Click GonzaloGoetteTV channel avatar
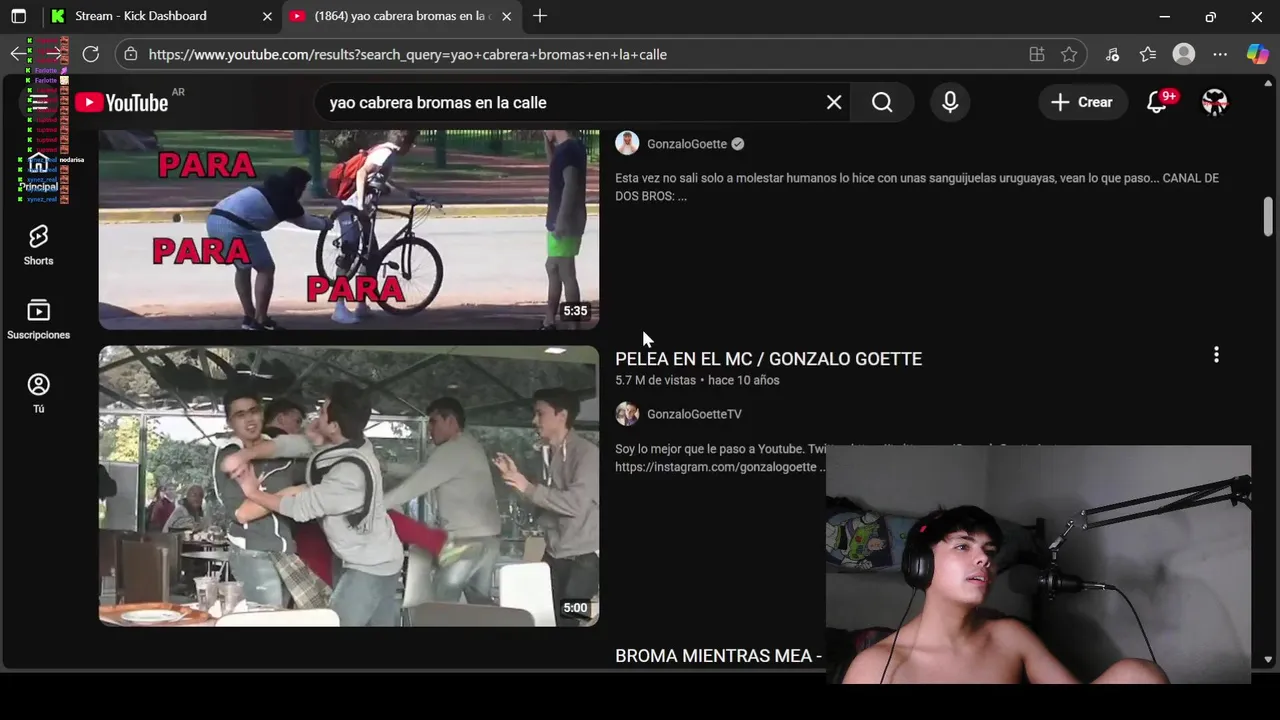1280x720 pixels. point(627,414)
